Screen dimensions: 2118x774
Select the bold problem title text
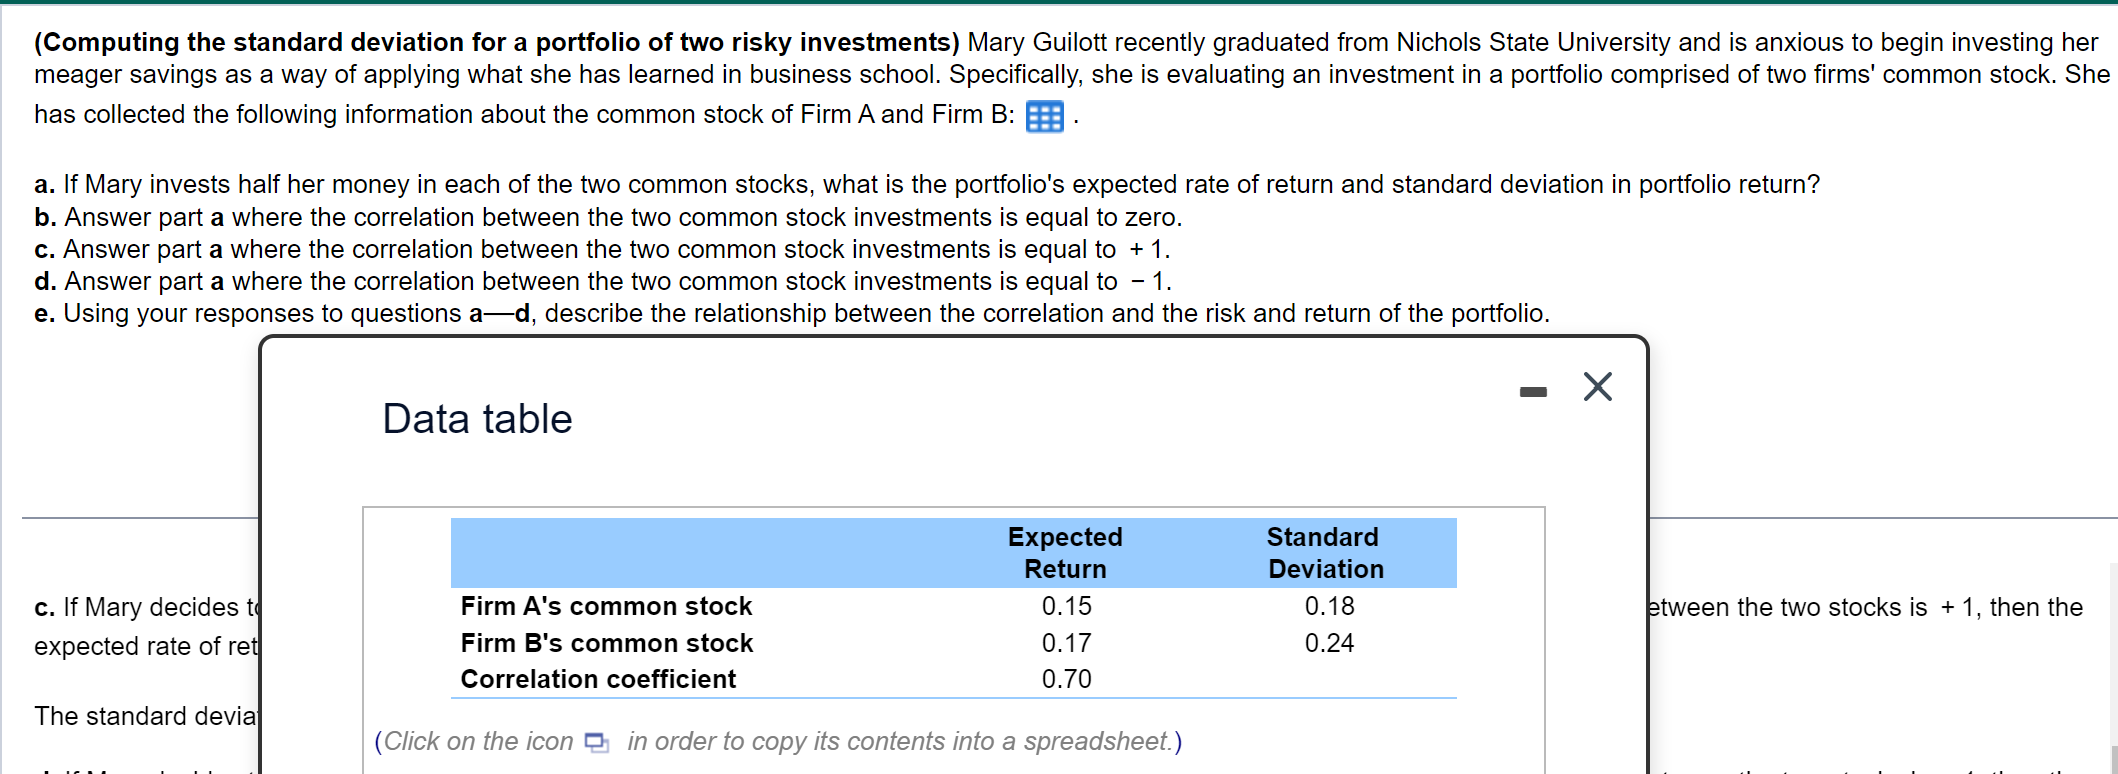tap(495, 42)
